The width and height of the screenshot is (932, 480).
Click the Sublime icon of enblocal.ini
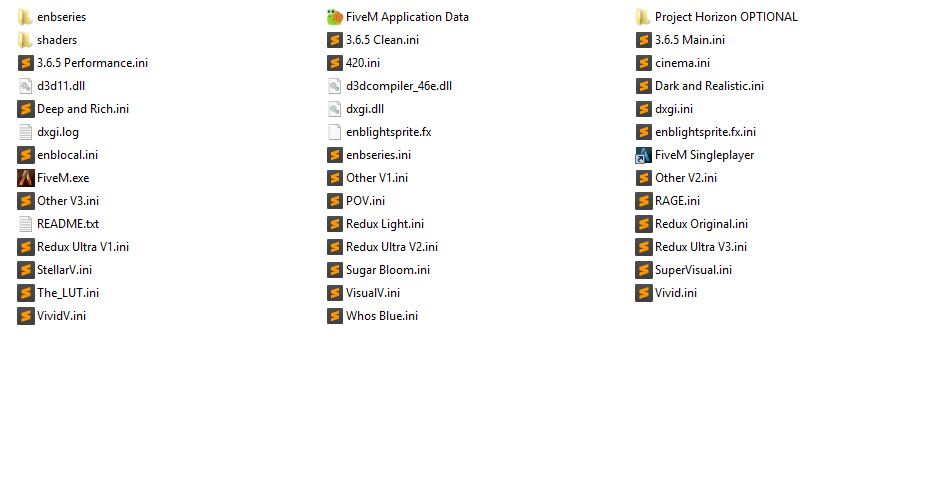[26, 155]
